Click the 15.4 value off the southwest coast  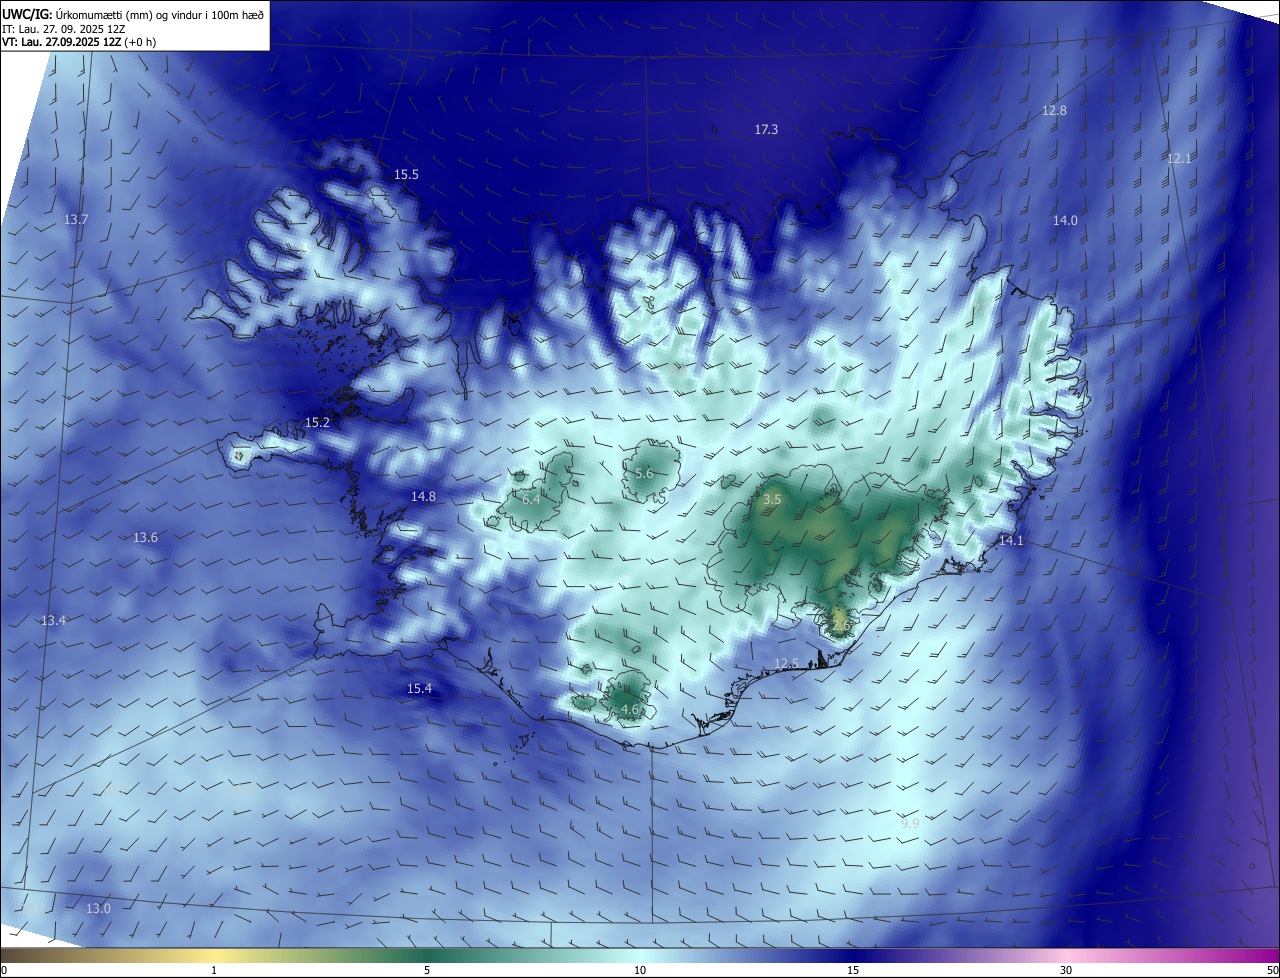click(419, 689)
